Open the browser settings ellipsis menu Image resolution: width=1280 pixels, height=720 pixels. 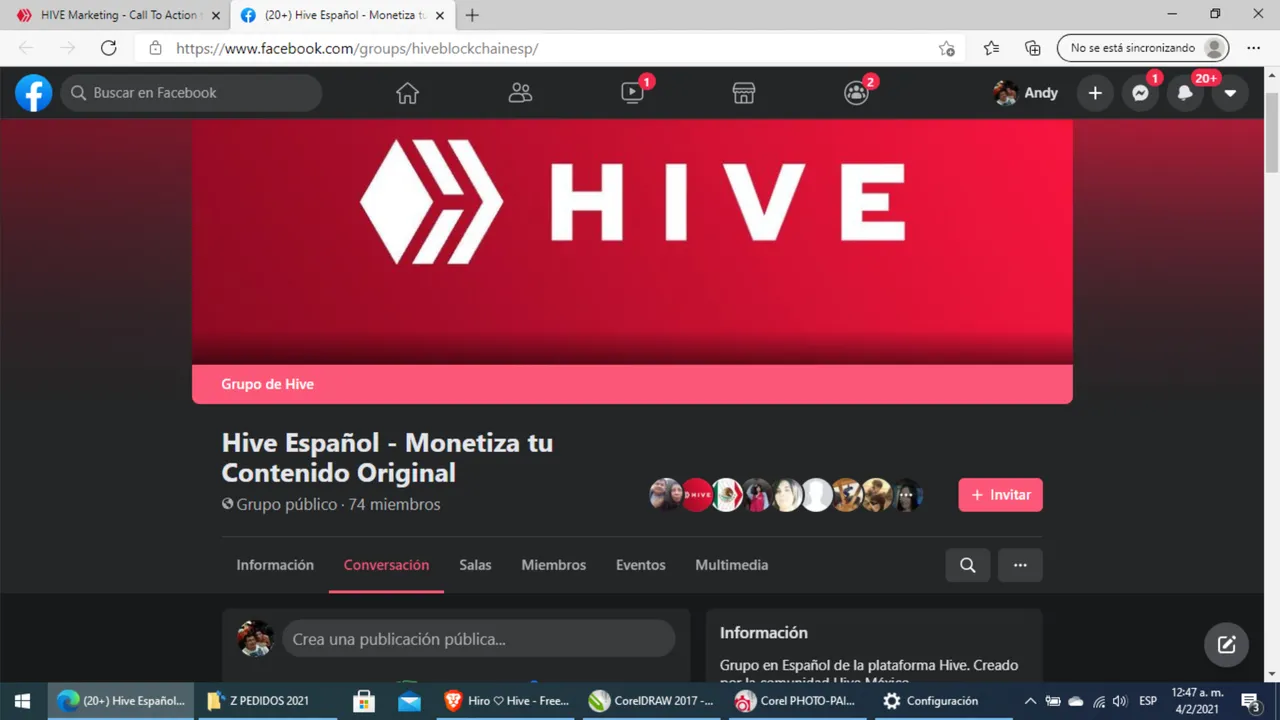(x=1254, y=48)
